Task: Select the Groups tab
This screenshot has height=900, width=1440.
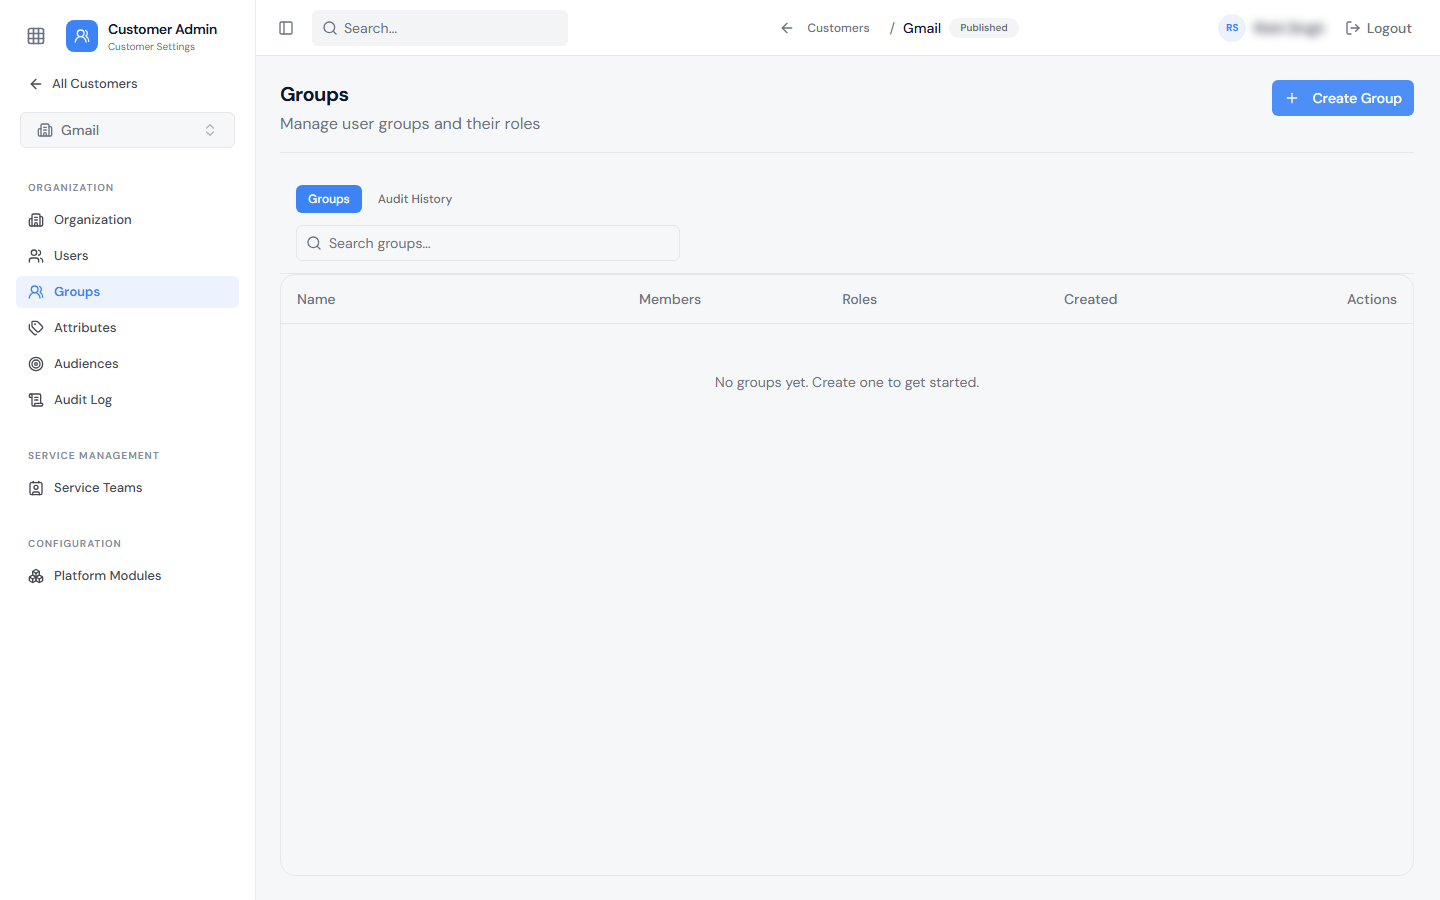Action: [329, 199]
